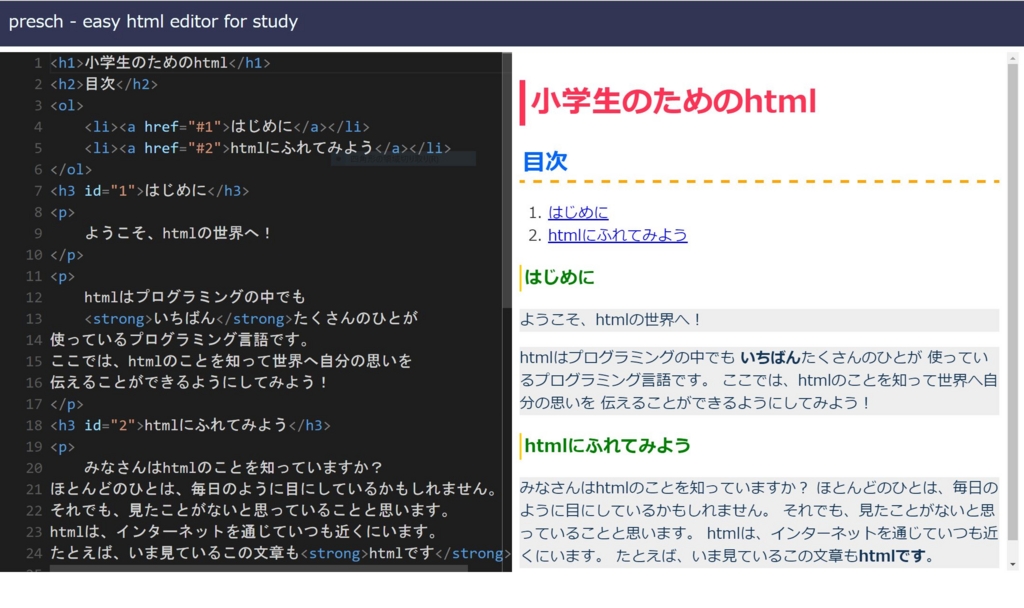Click code line 12 htmlはプログラミングの中でも
This screenshot has height=608, width=1024.
[195, 297]
